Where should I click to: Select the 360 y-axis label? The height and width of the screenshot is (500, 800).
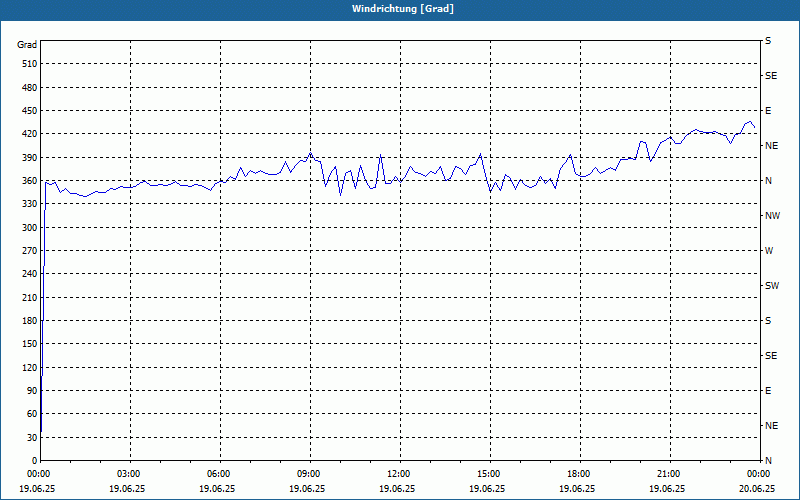click(x=30, y=181)
